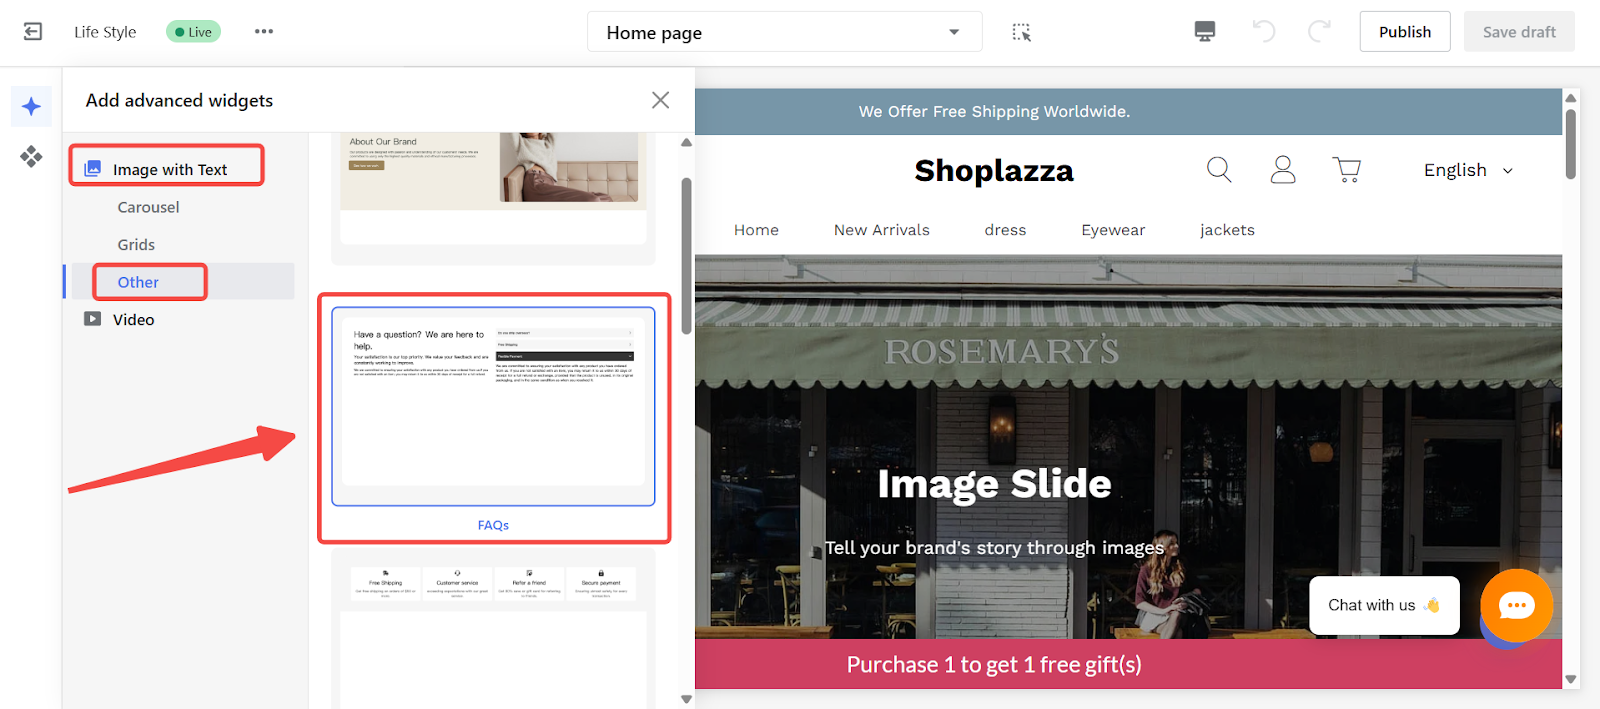Open the jackets navigation link
This screenshot has width=1600, height=709.
pyautogui.click(x=1227, y=230)
